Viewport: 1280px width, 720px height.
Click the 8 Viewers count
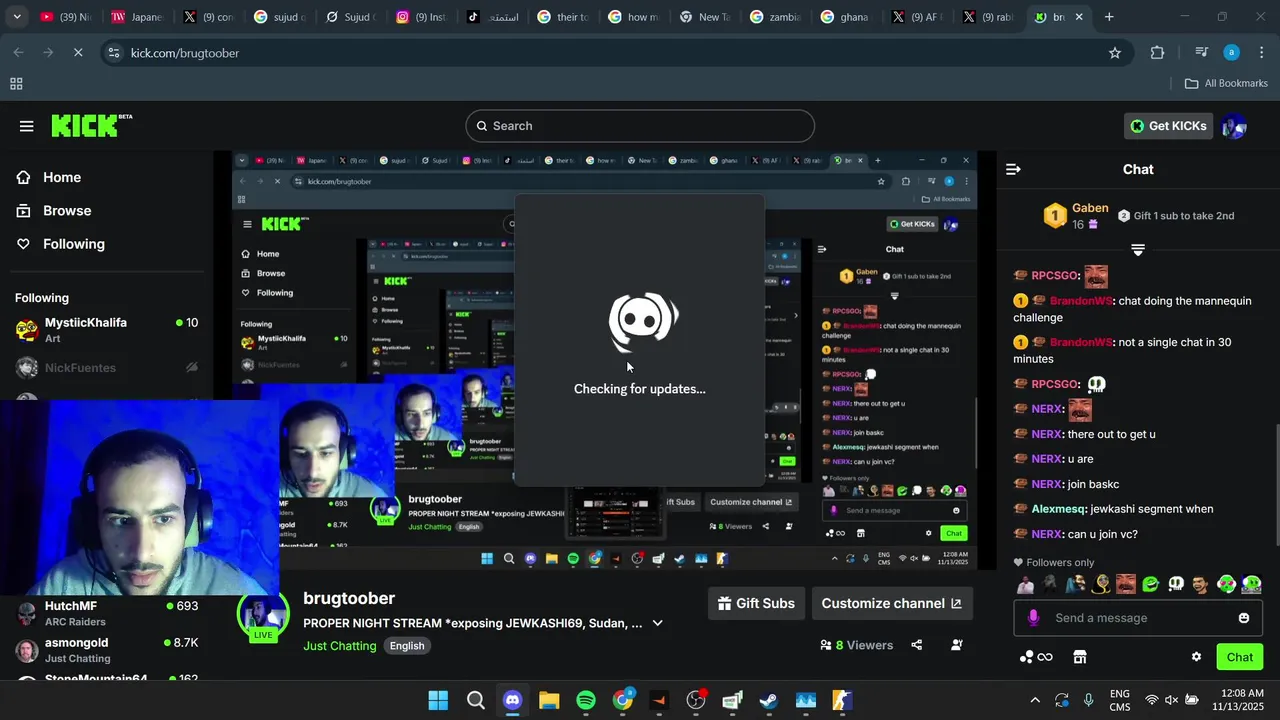tap(856, 645)
